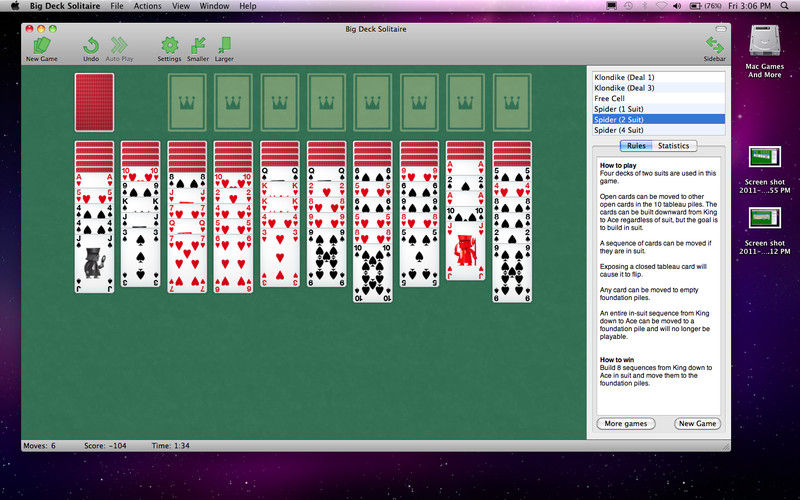This screenshot has width=800, height=500.
Task: Open the Apple menu
Action: click(x=15, y=6)
